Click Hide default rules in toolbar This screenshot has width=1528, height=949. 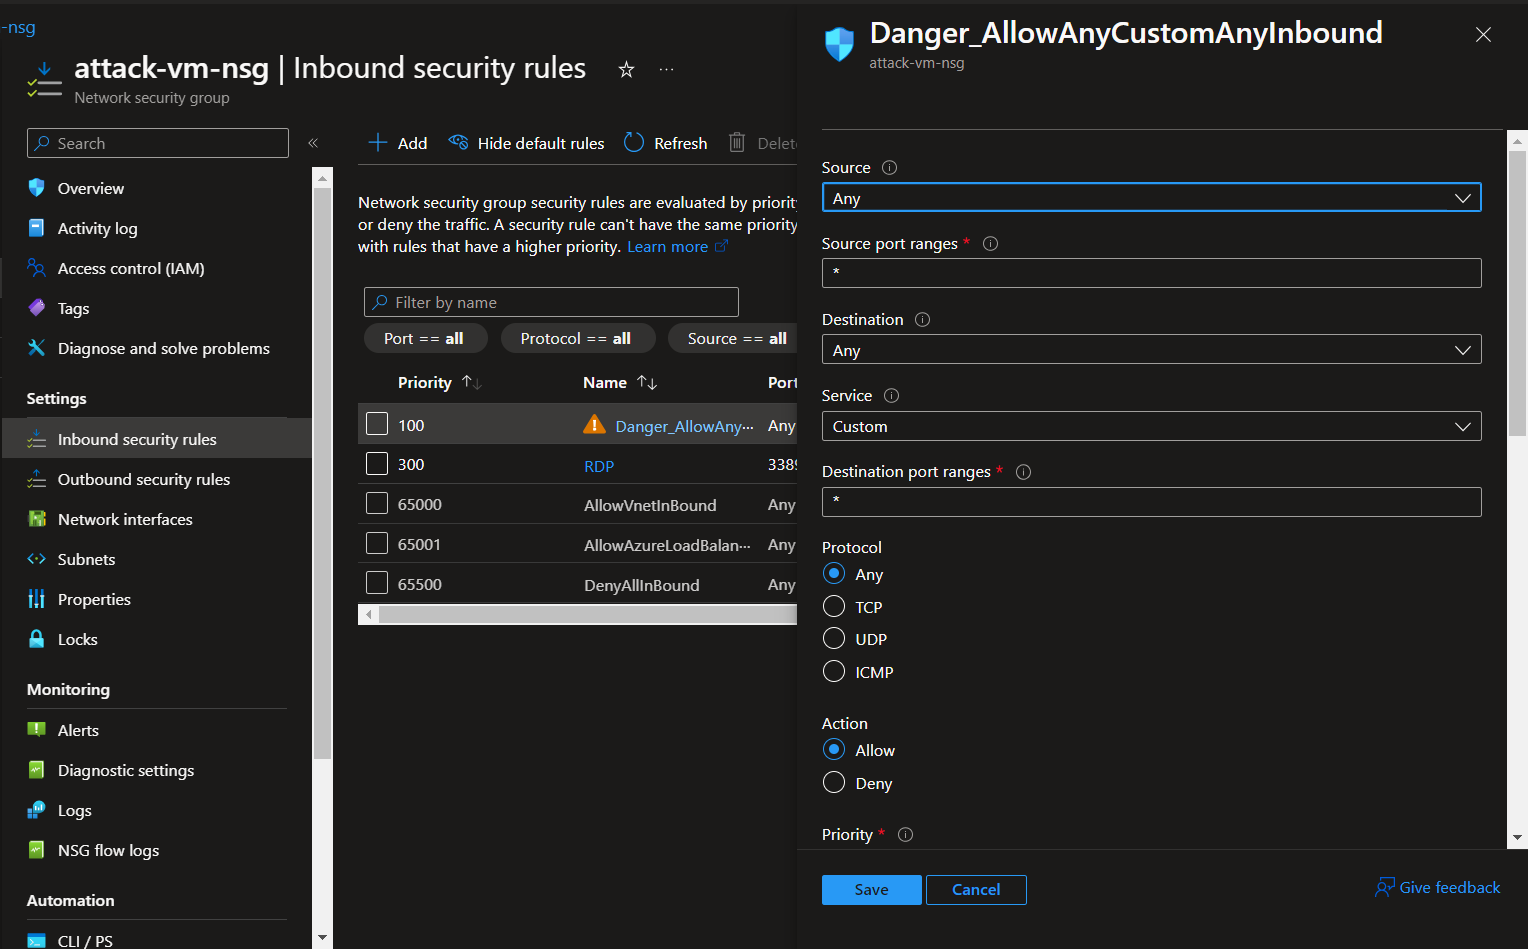pyautogui.click(x=526, y=143)
